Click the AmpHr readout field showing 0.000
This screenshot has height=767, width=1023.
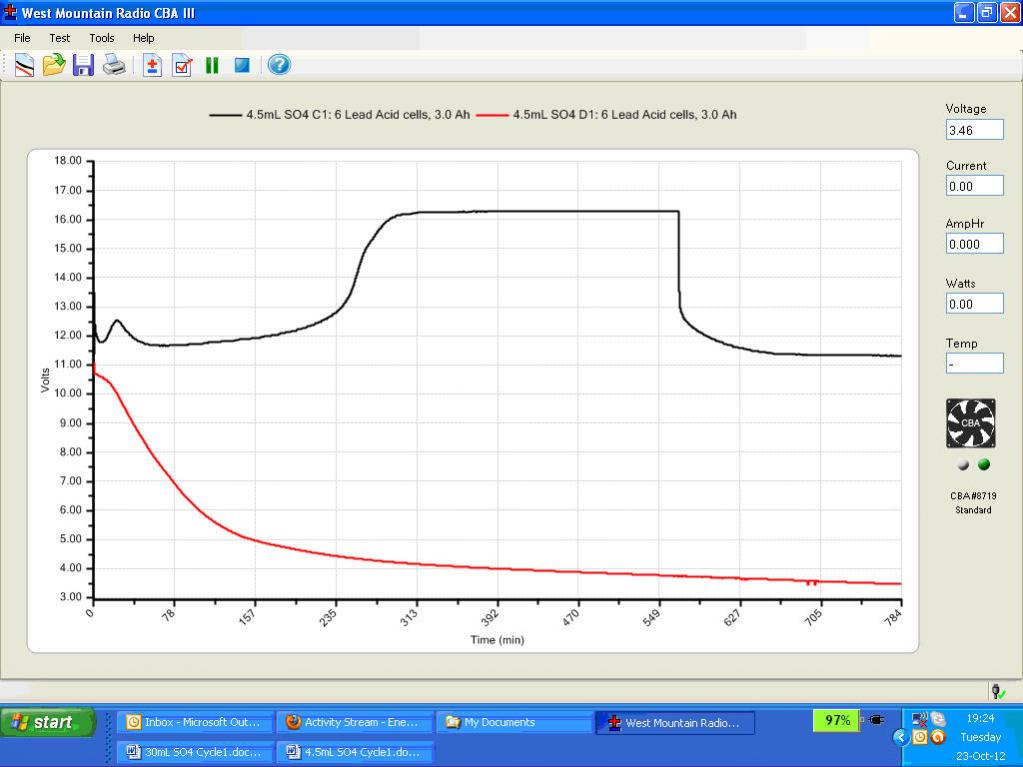click(975, 244)
